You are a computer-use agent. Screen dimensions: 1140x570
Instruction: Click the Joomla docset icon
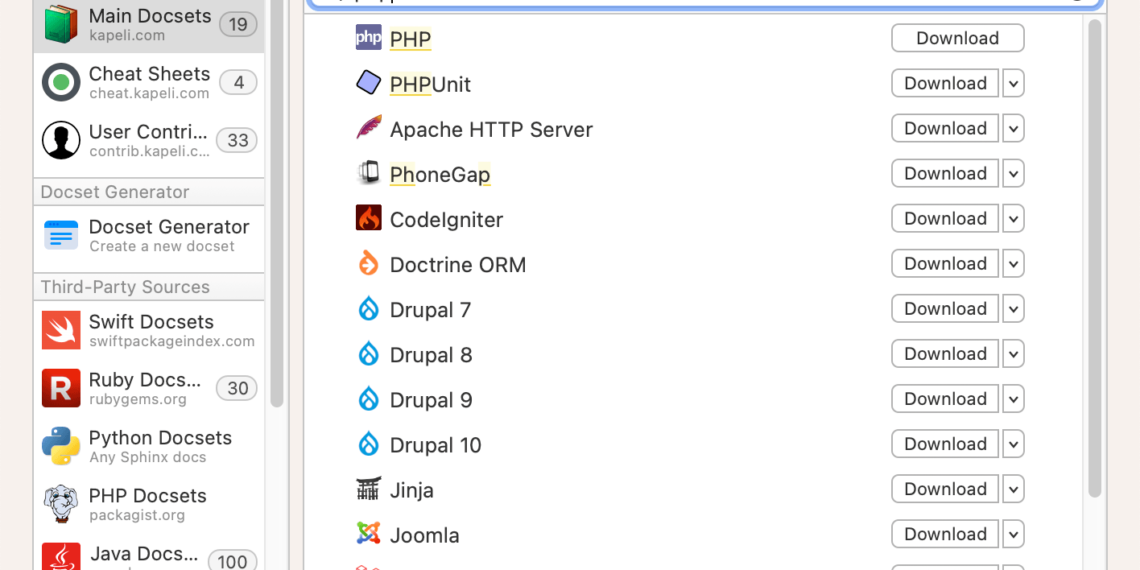pos(369,534)
